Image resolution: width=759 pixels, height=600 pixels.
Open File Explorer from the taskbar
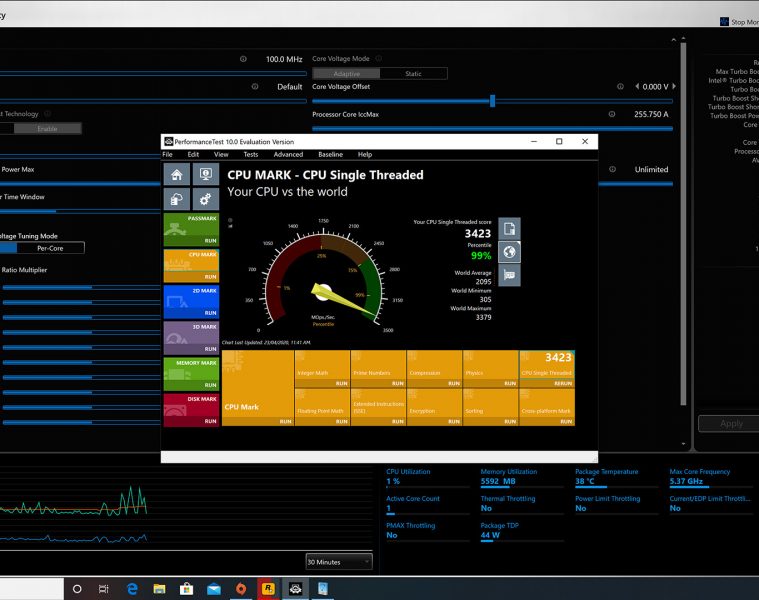(159, 588)
